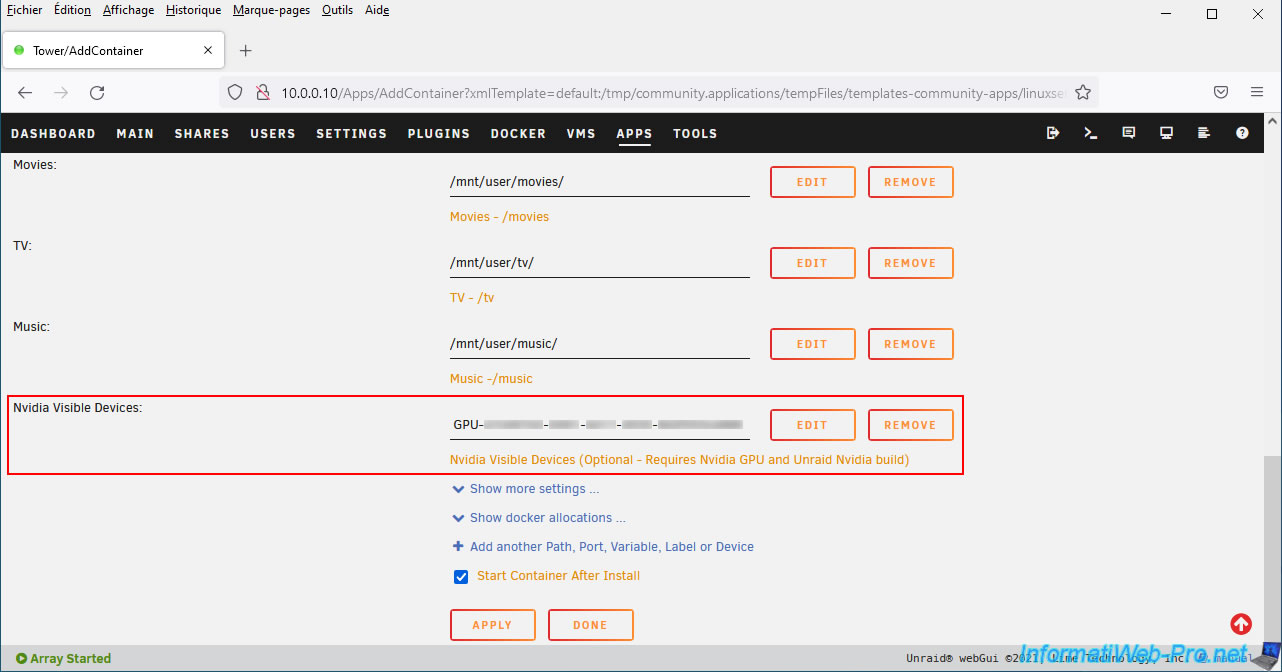Open the Firefox hamburger menu
1282x672 pixels.
(1257, 92)
